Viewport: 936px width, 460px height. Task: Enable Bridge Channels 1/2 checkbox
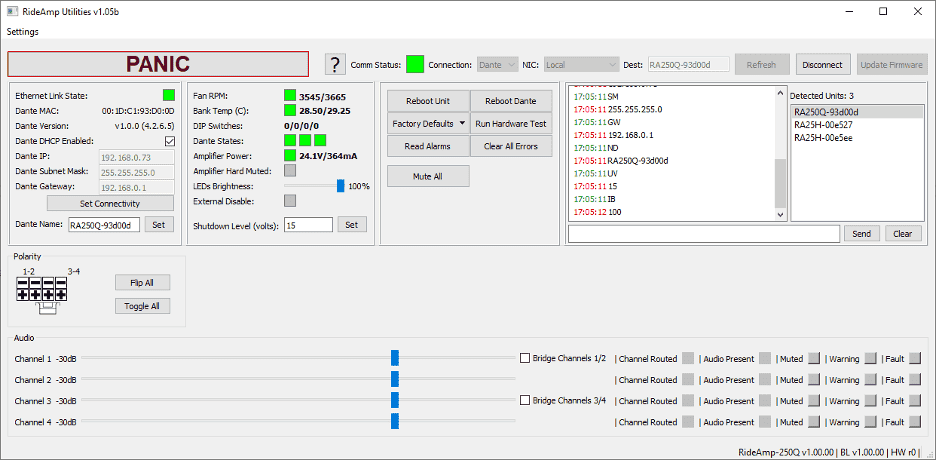525,358
